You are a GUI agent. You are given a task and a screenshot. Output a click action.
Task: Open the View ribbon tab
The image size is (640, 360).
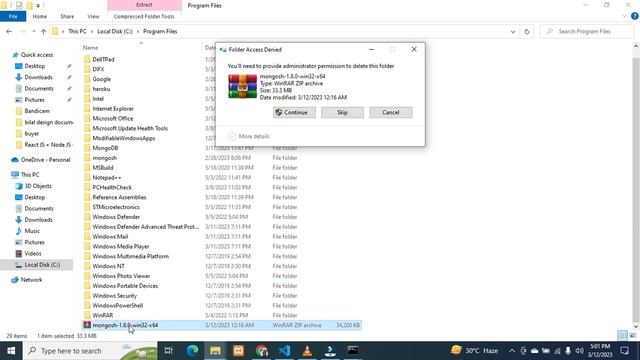coord(93,16)
